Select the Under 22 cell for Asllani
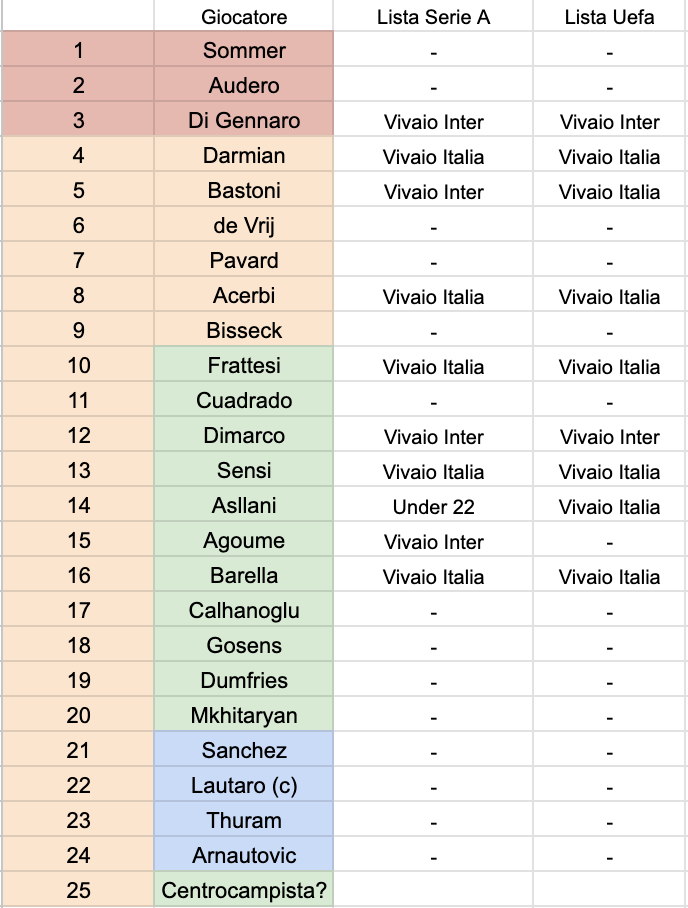The image size is (688, 908). [x=433, y=507]
